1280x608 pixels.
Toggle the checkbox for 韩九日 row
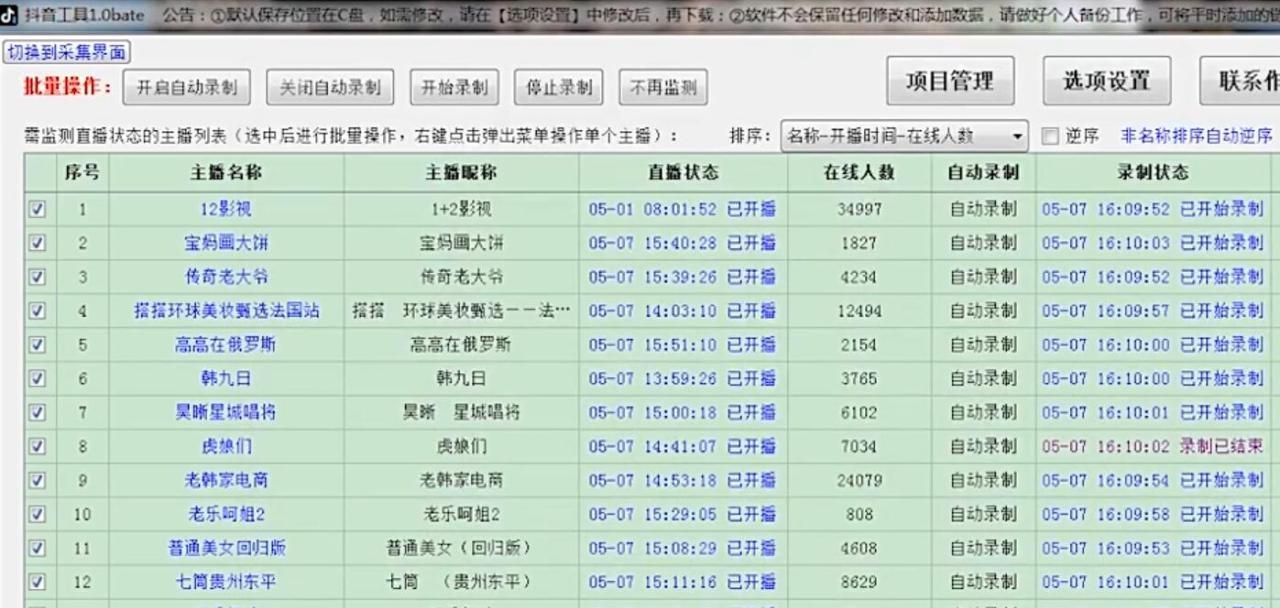tap(37, 379)
